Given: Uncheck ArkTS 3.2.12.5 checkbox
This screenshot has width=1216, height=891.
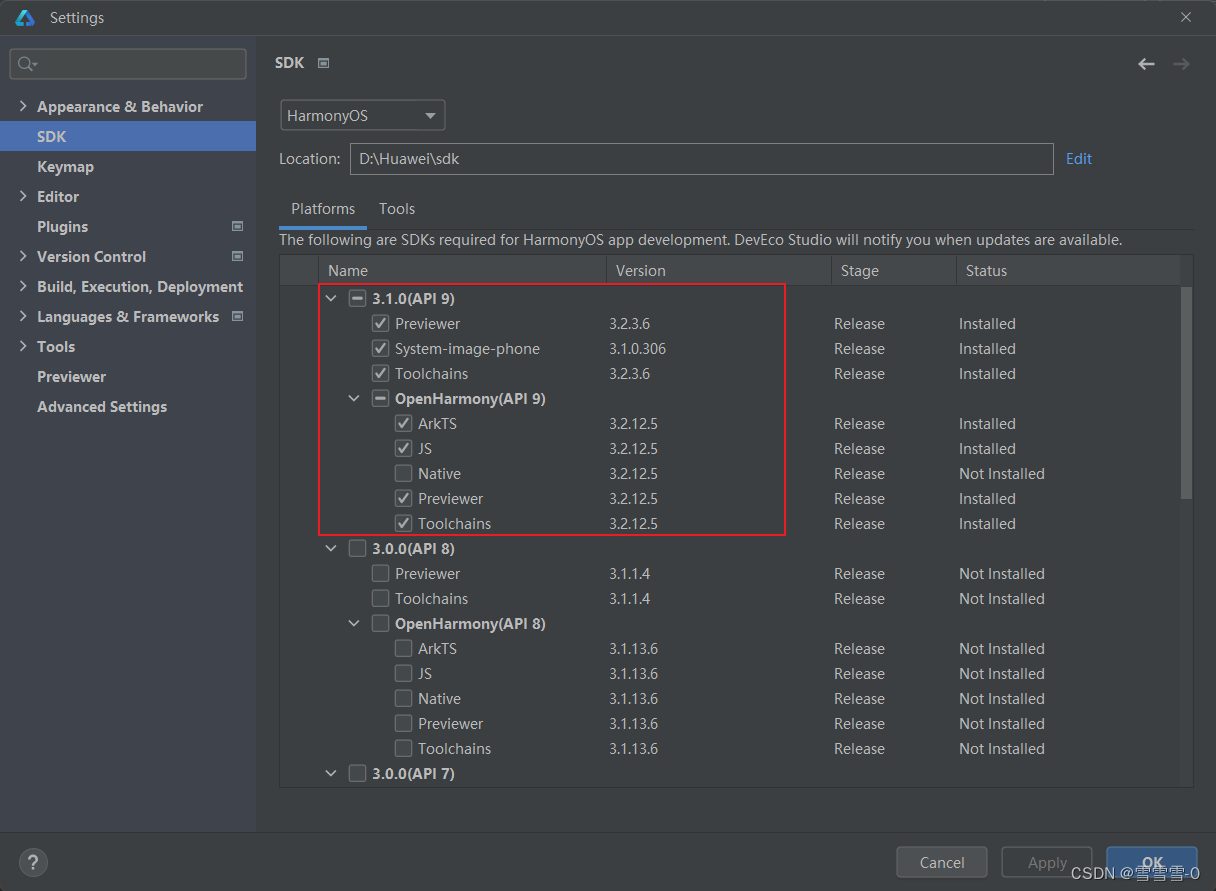Looking at the screenshot, I should click(x=403, y=423).
